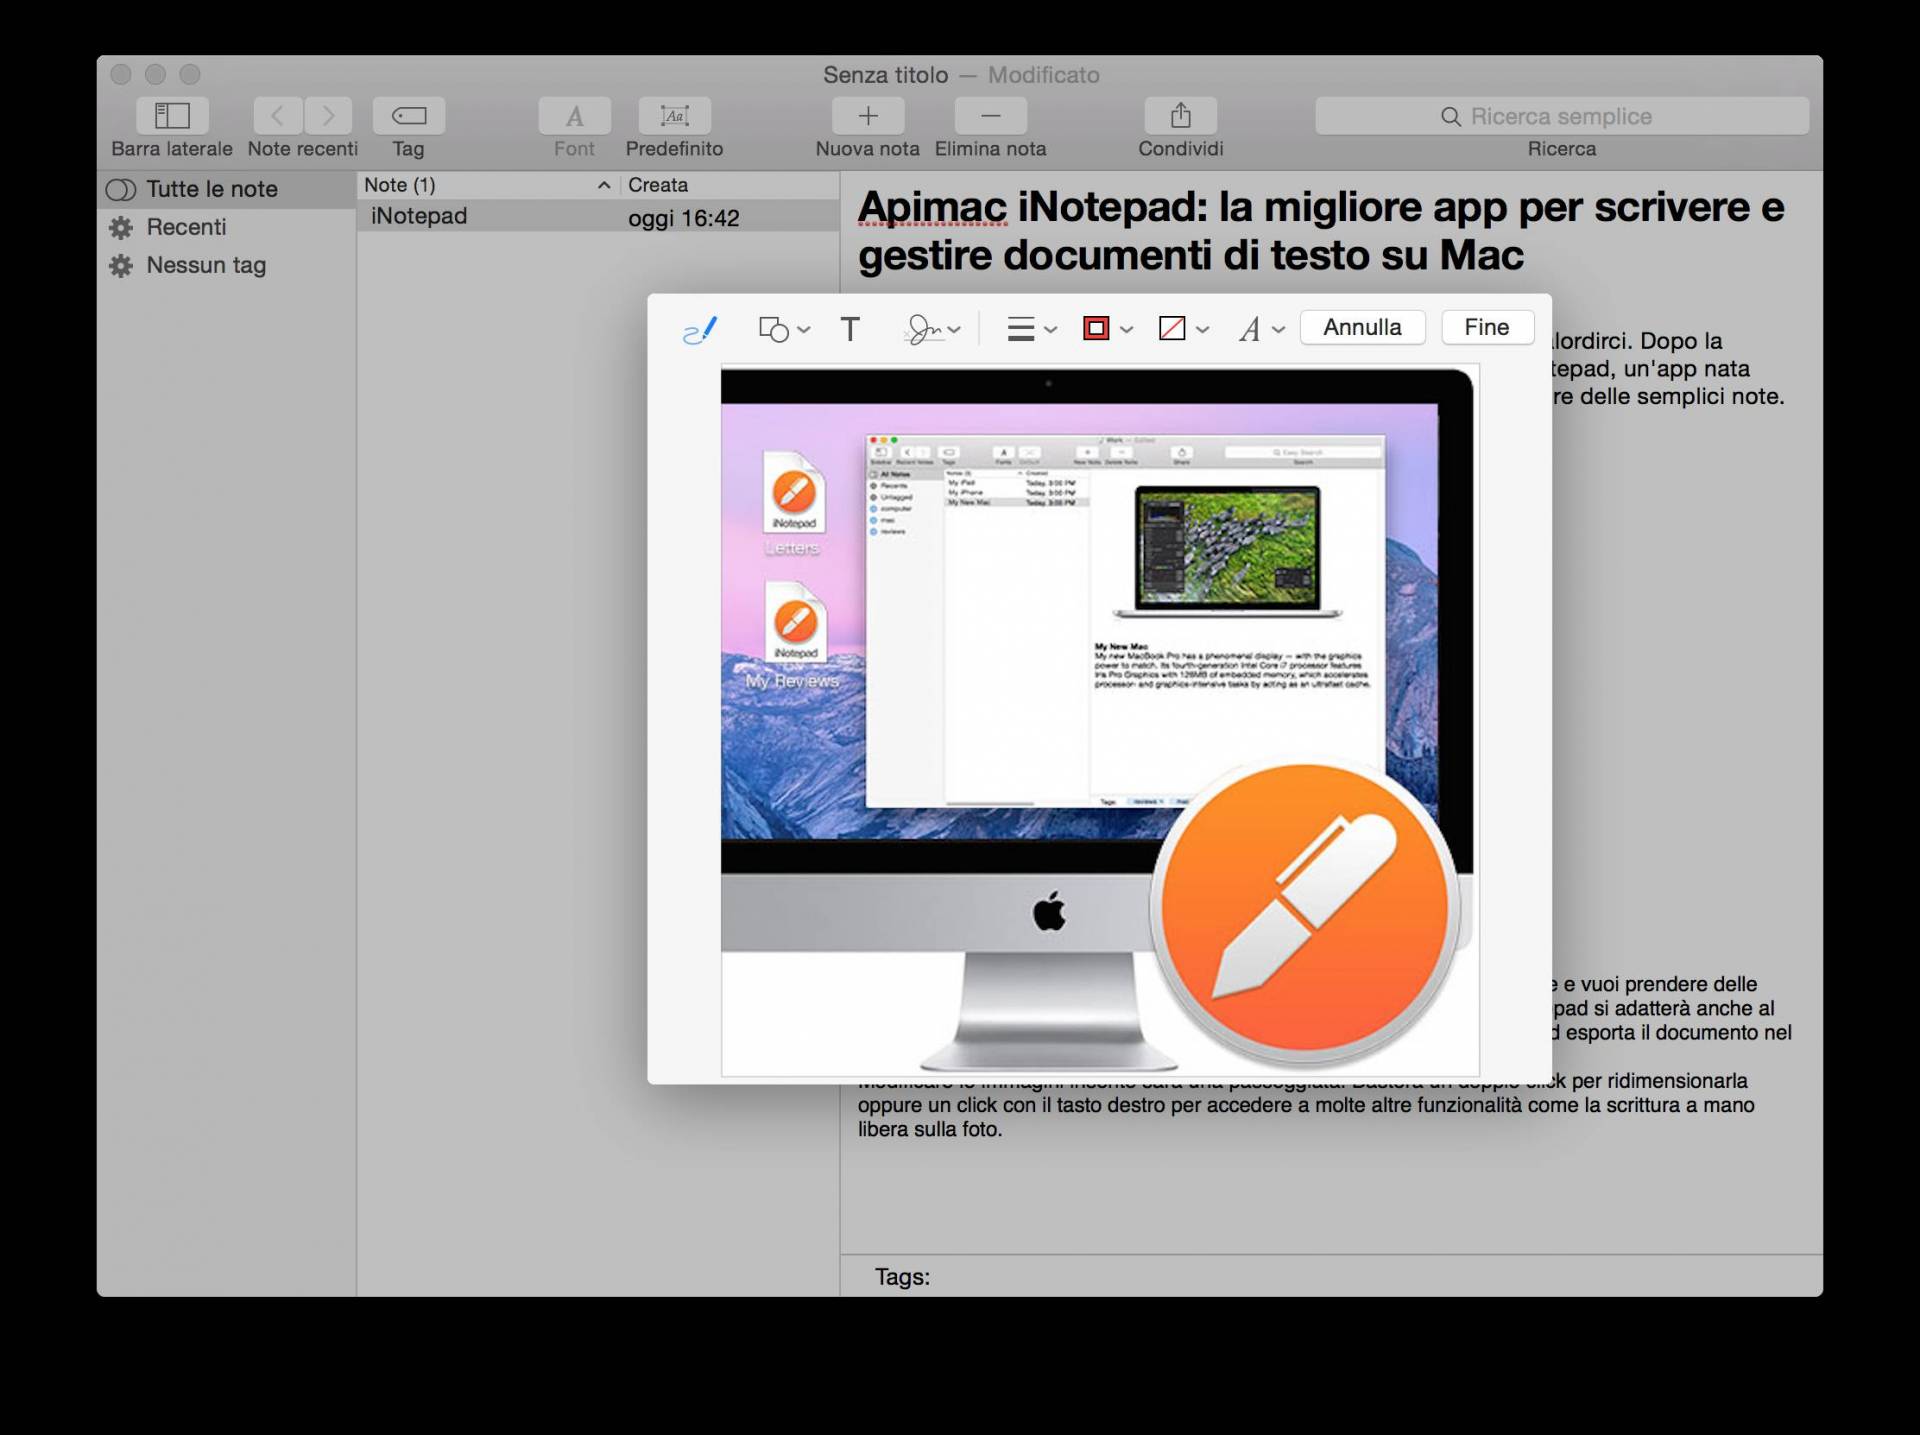This screenshot has width=1920, height=1435.
Task: Sort by the Note (1) column header
Action: (488, 185)
